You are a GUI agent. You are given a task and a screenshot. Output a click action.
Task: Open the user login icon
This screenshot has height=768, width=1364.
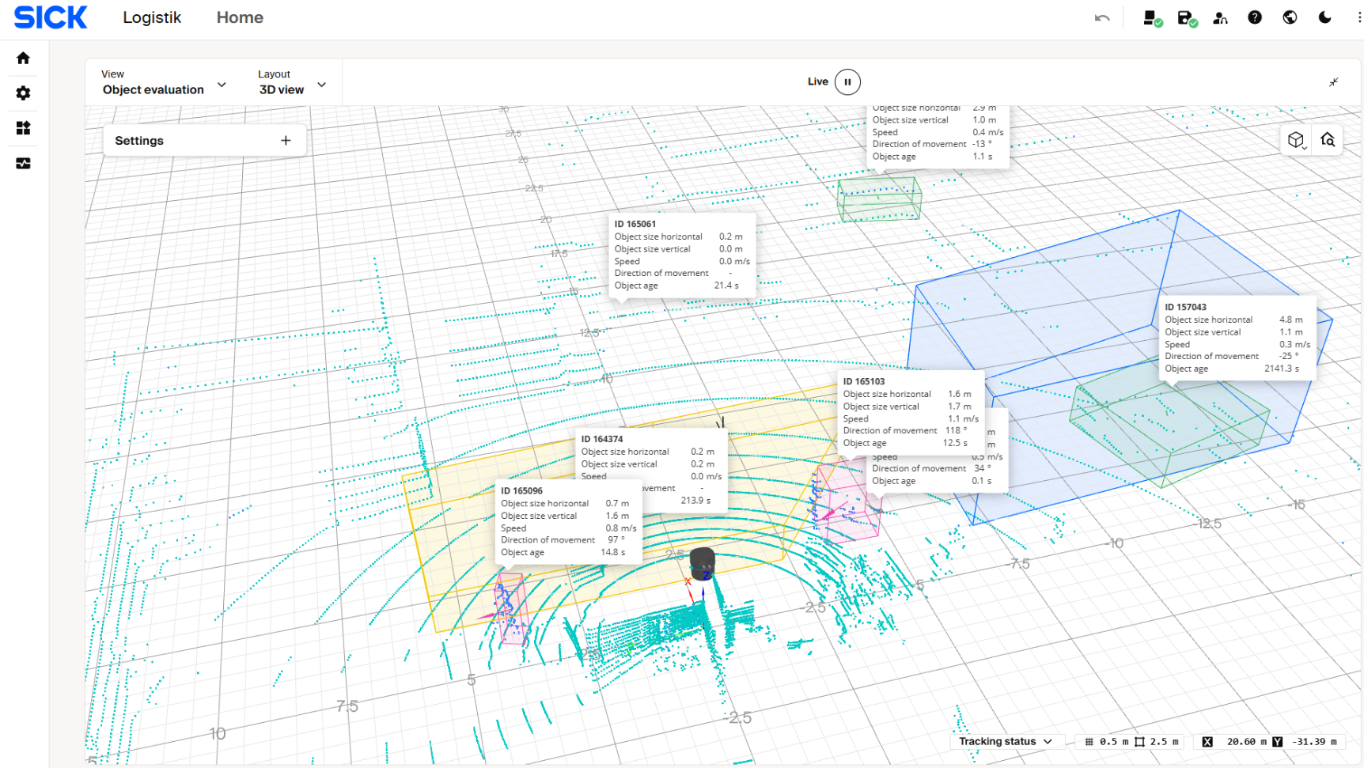[x=1220, y=18]
